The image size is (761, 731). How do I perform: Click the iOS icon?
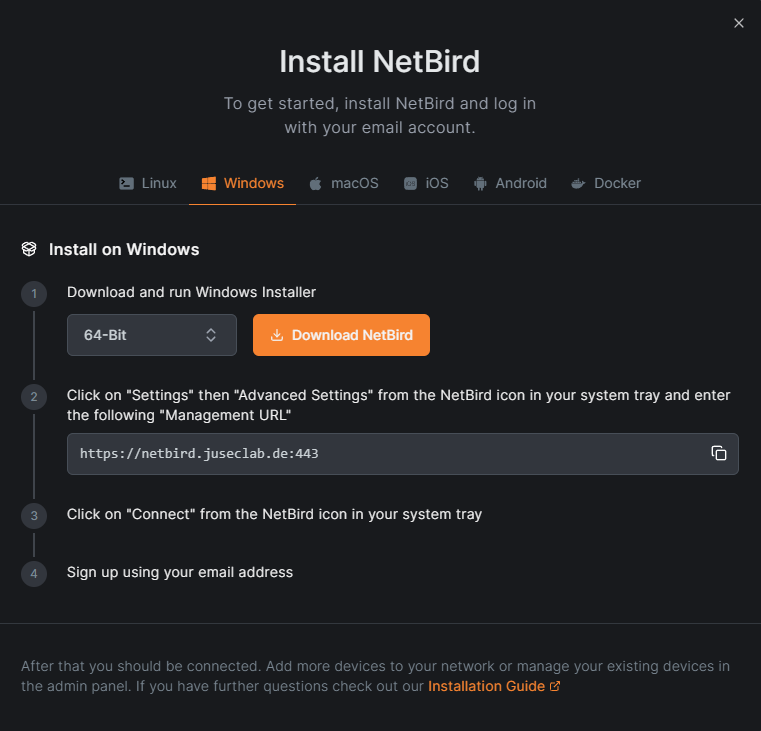pos(410,183)
